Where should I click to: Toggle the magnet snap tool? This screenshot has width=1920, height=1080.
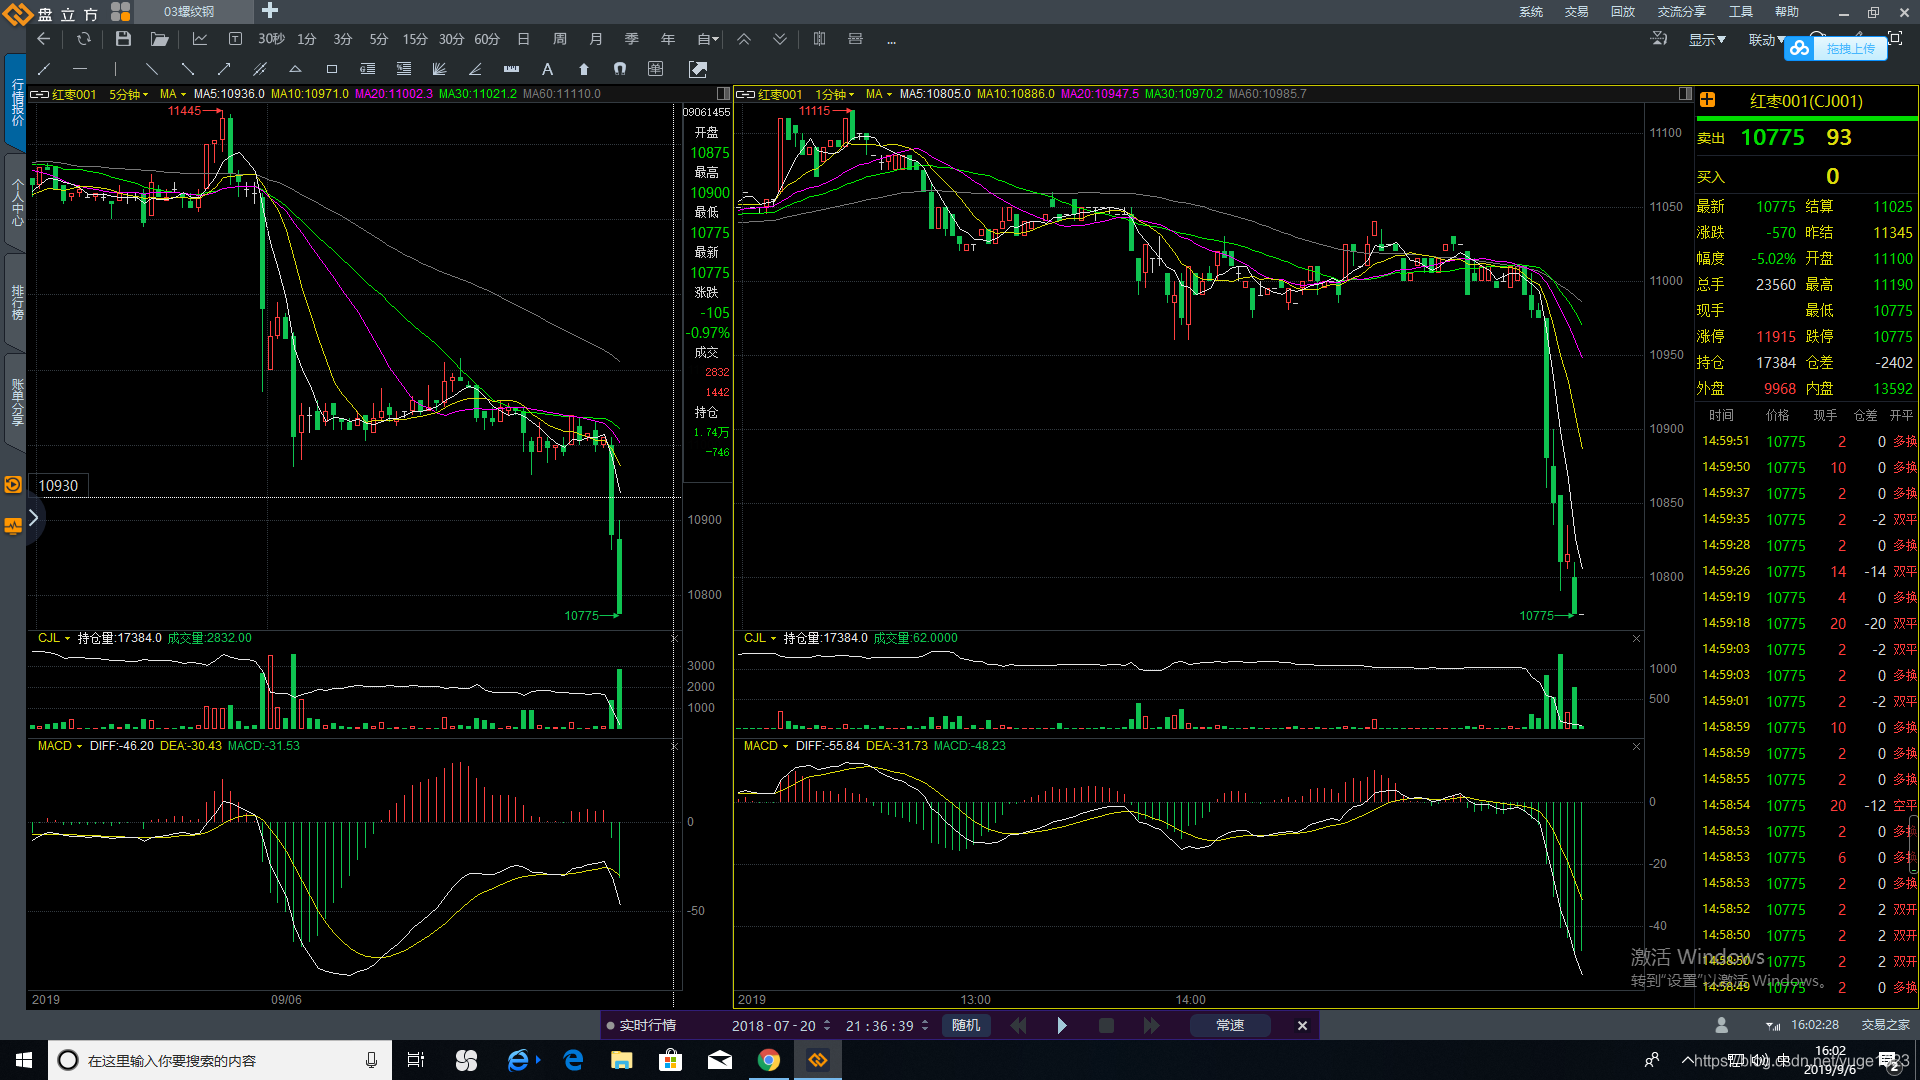pyautogui.click(x=620, y=69)
